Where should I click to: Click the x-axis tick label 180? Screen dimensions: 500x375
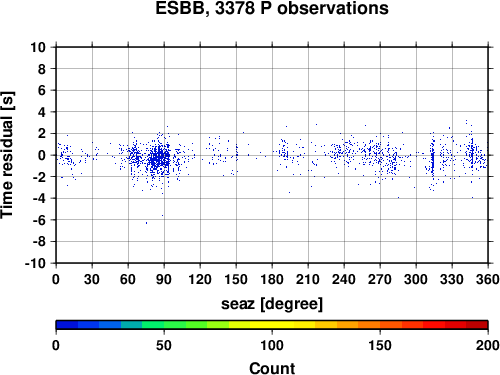(x=272, y=279)
